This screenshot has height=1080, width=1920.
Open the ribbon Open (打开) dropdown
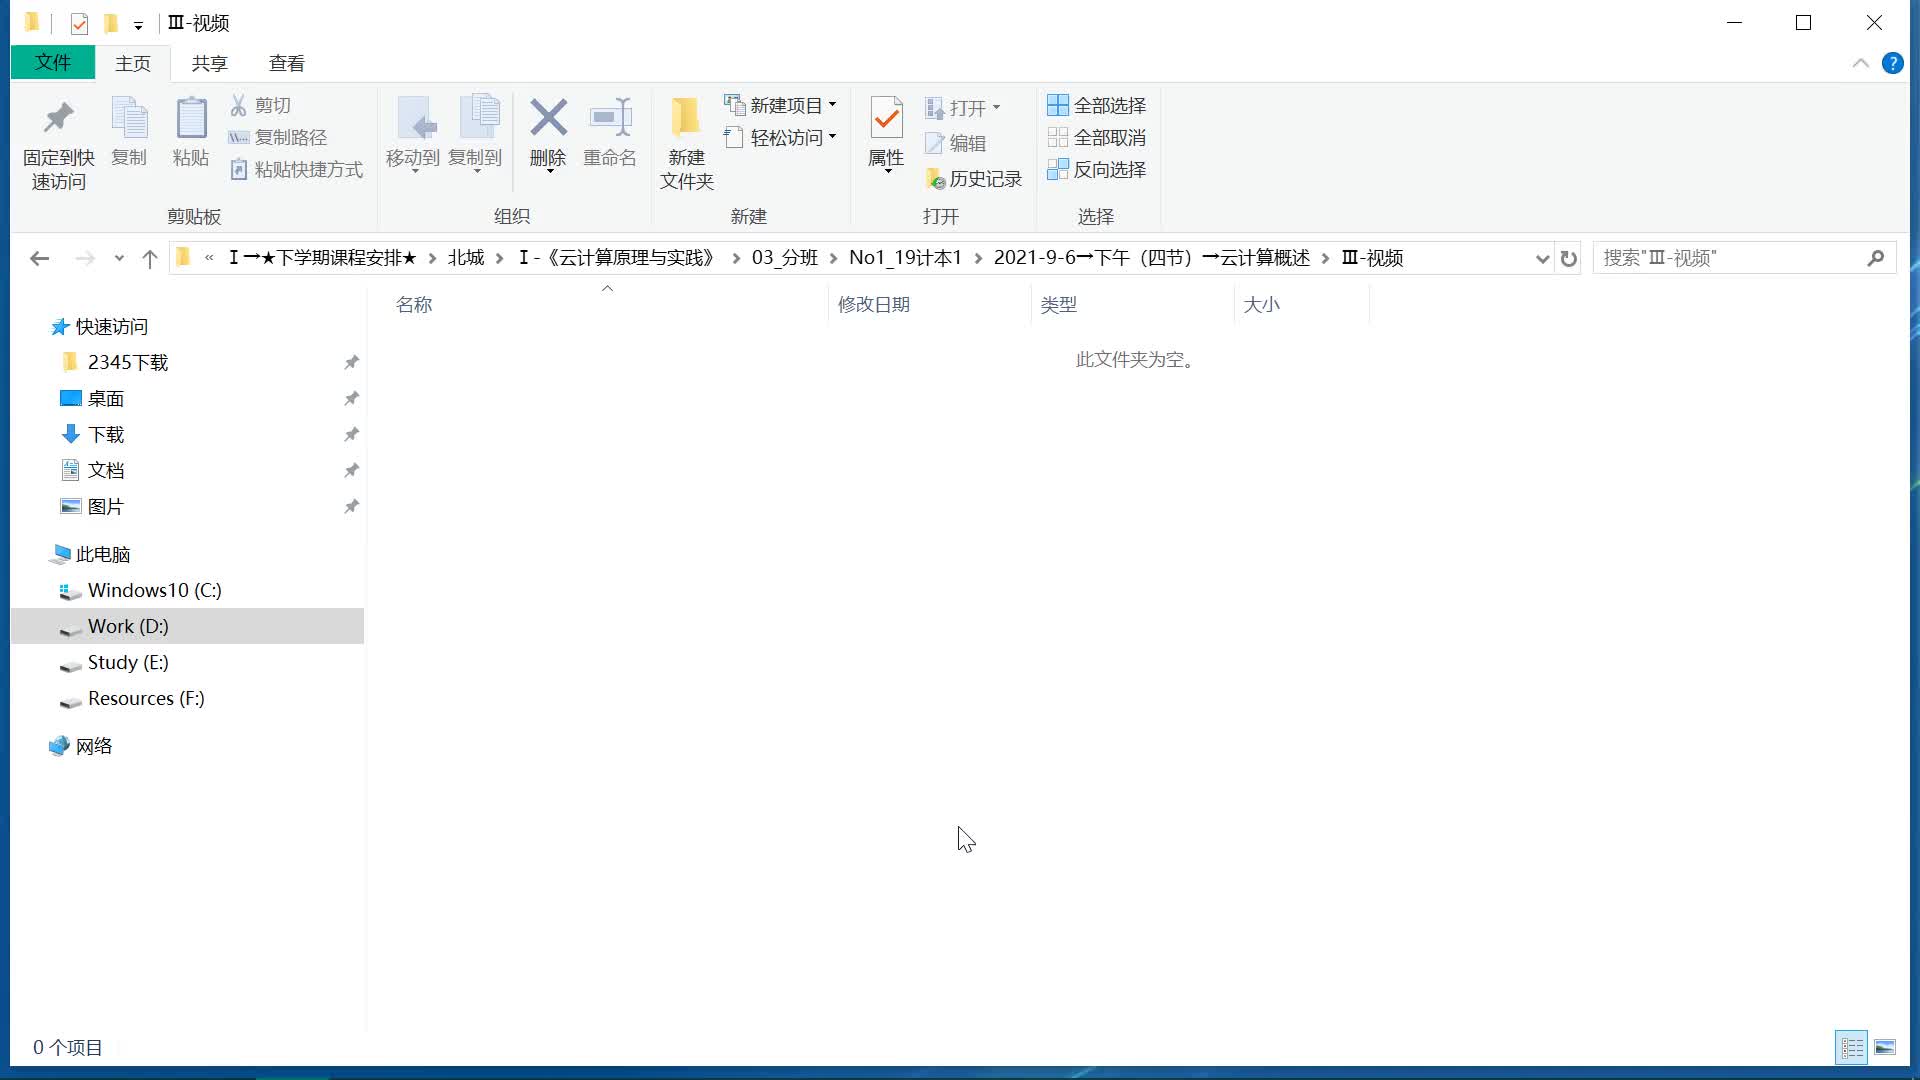(x=962, y=107)
